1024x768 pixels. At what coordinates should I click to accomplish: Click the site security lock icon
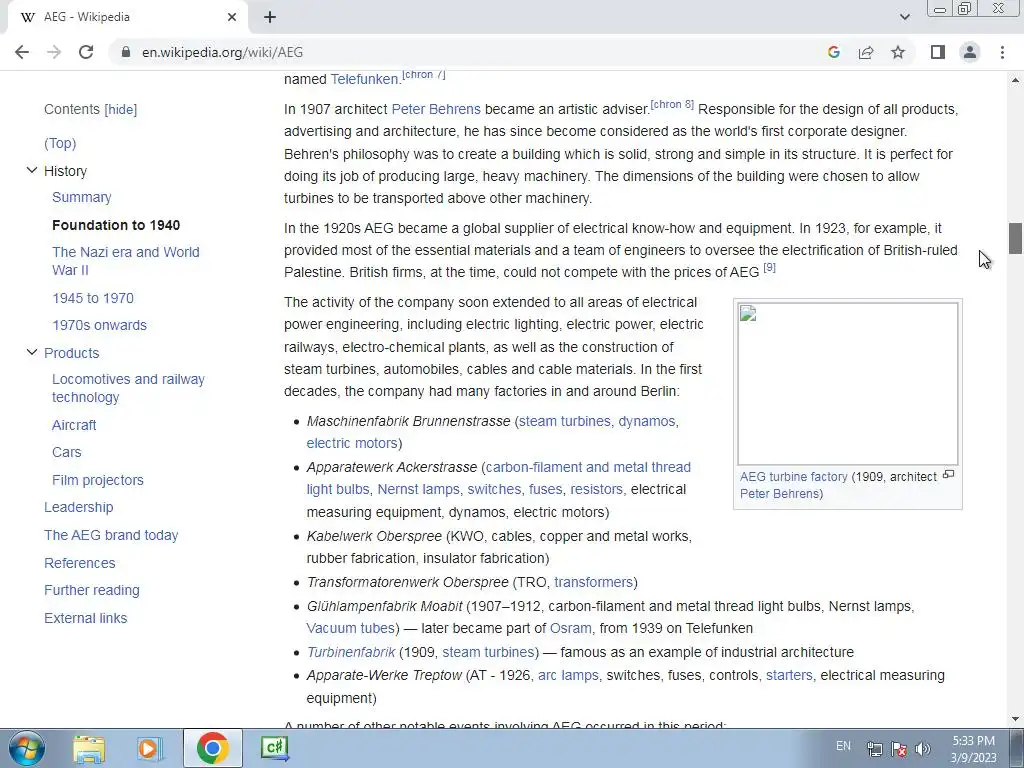pos(126,52)
